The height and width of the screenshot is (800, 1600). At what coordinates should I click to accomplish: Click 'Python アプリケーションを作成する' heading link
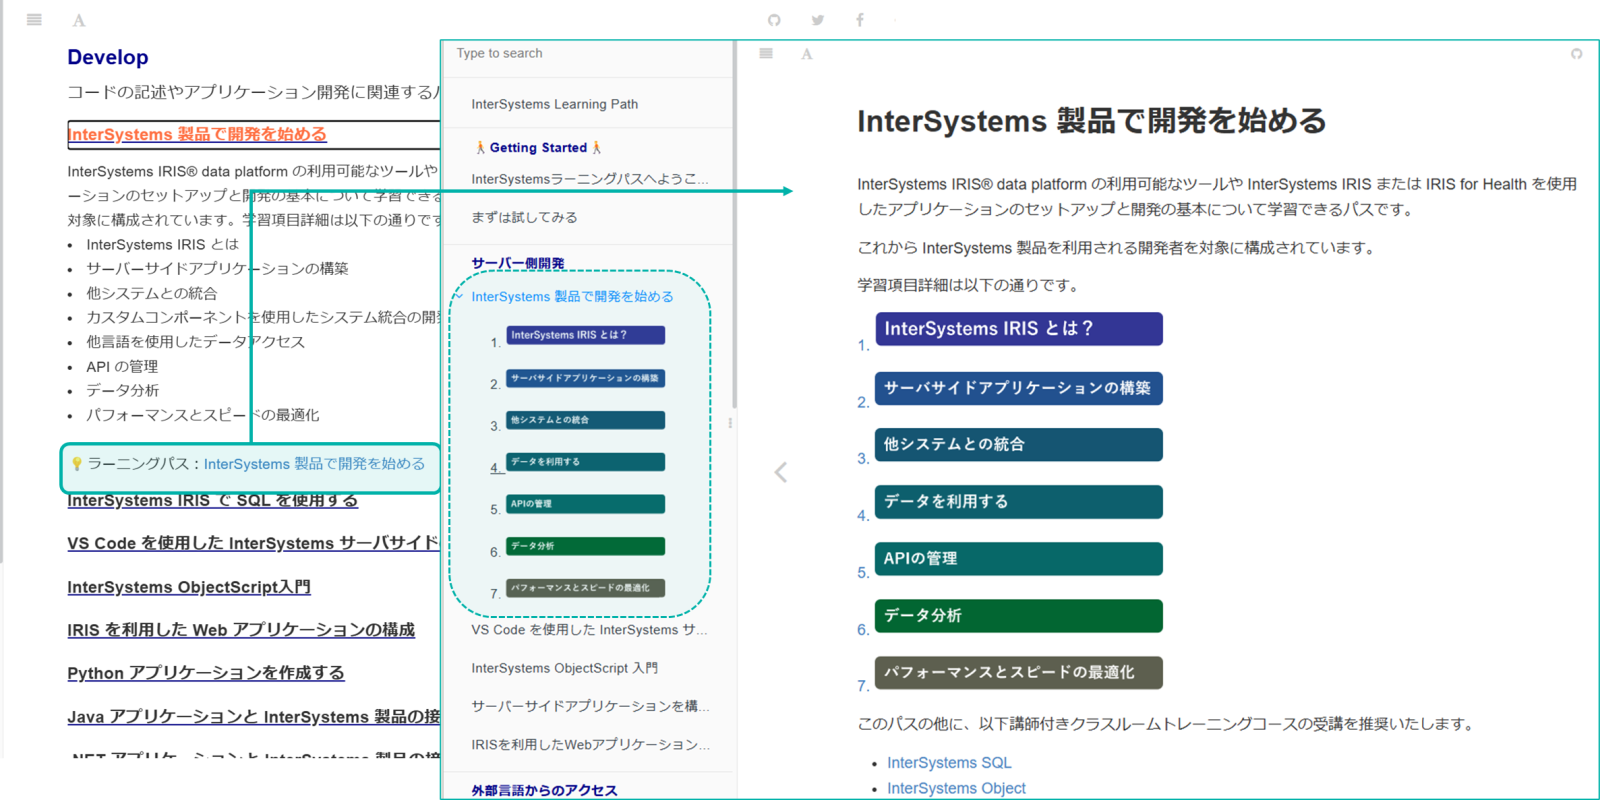(206, 673)
